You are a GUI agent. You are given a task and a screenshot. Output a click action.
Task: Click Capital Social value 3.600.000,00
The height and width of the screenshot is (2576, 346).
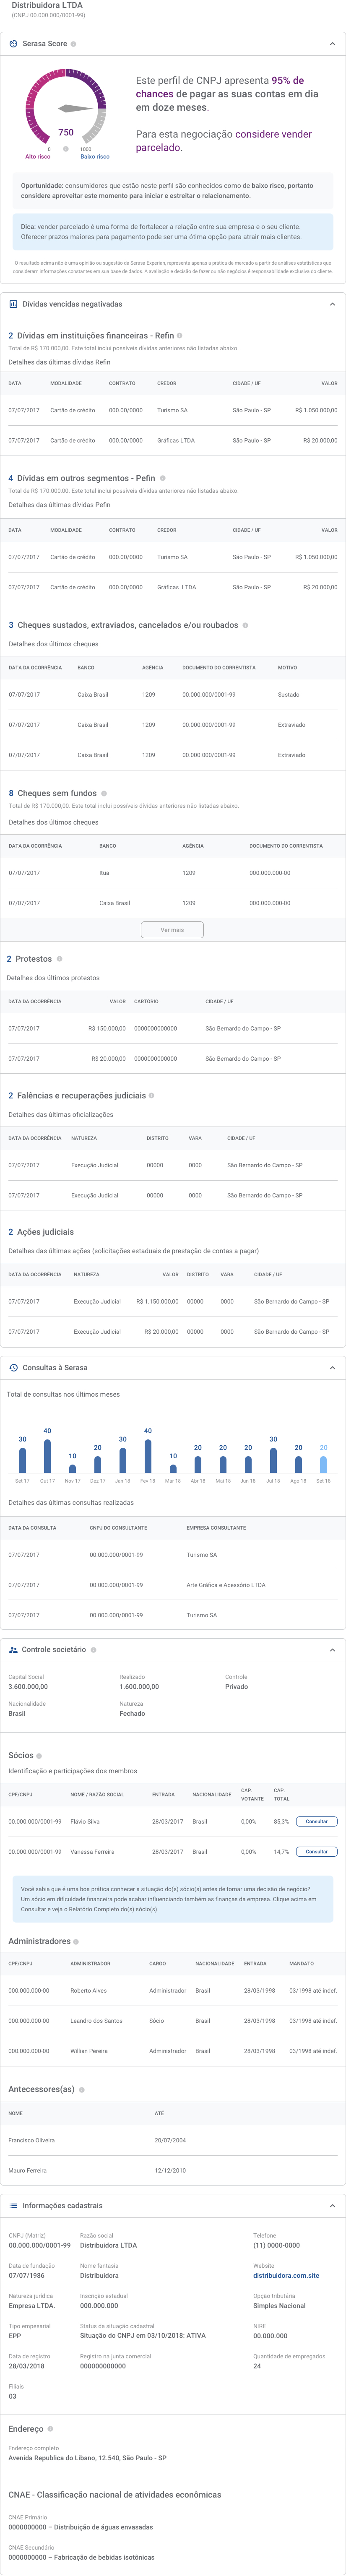tap(28, 1686)
